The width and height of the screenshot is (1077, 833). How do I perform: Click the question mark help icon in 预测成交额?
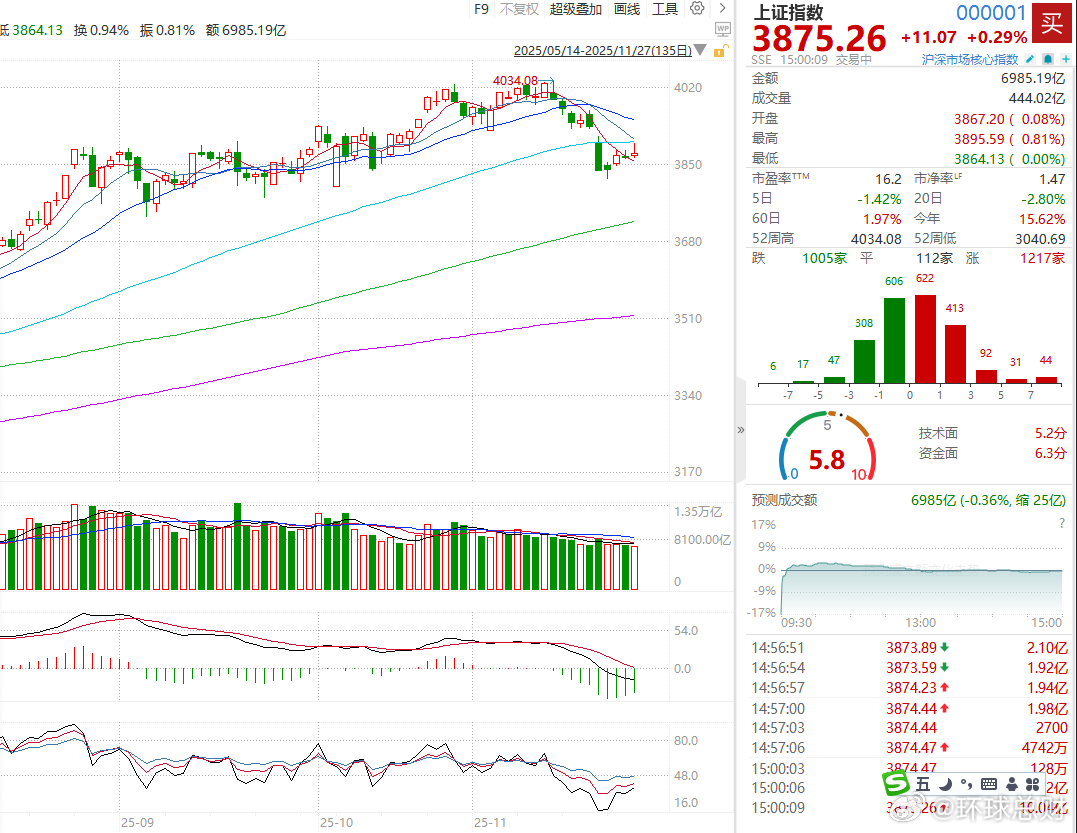click(1062, 523)
